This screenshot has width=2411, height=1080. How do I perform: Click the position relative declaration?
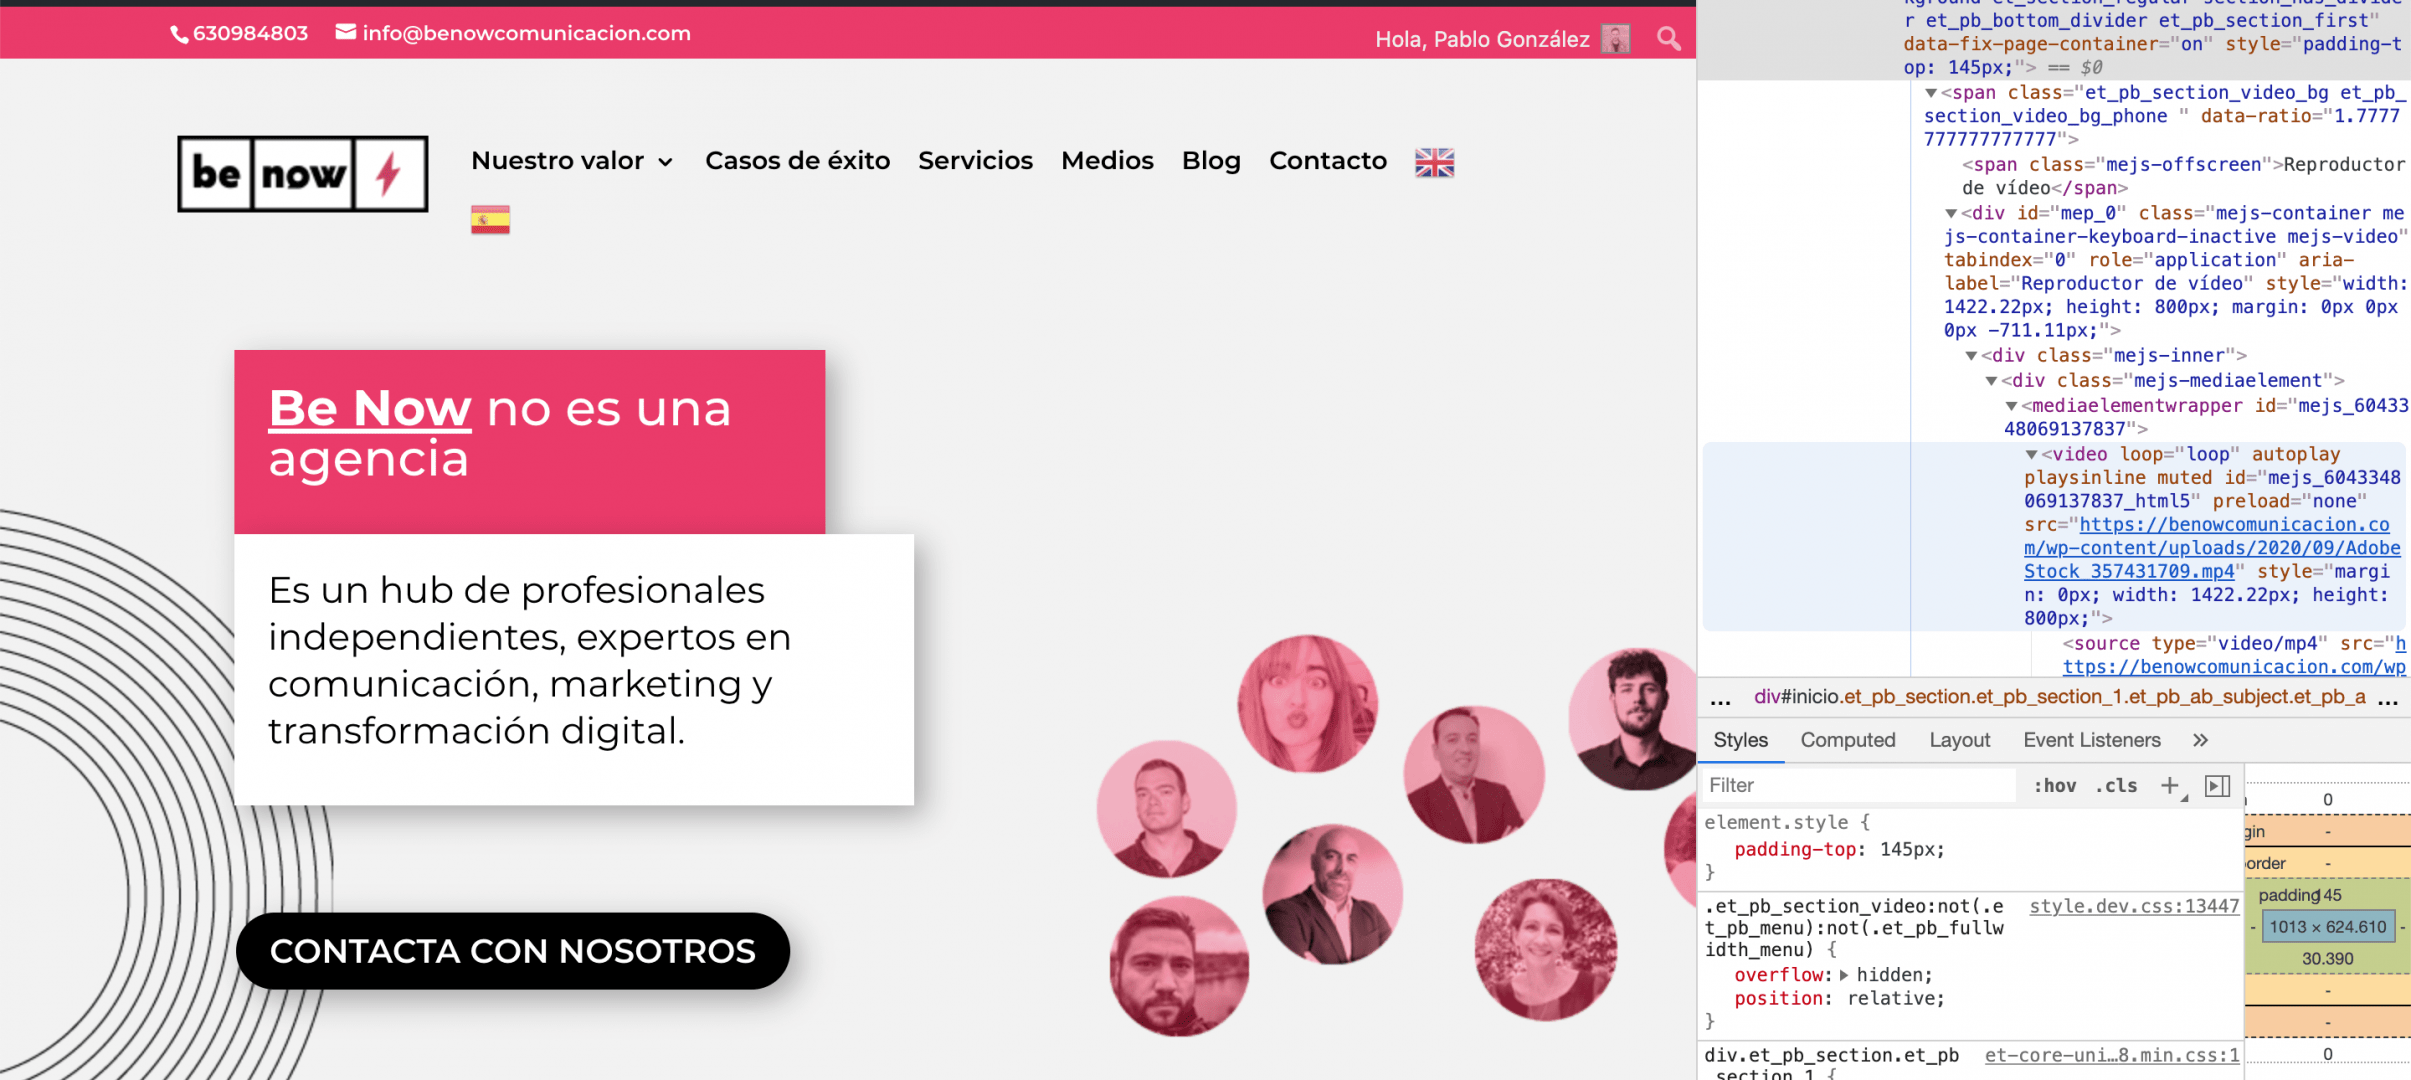coord(1839,999)
